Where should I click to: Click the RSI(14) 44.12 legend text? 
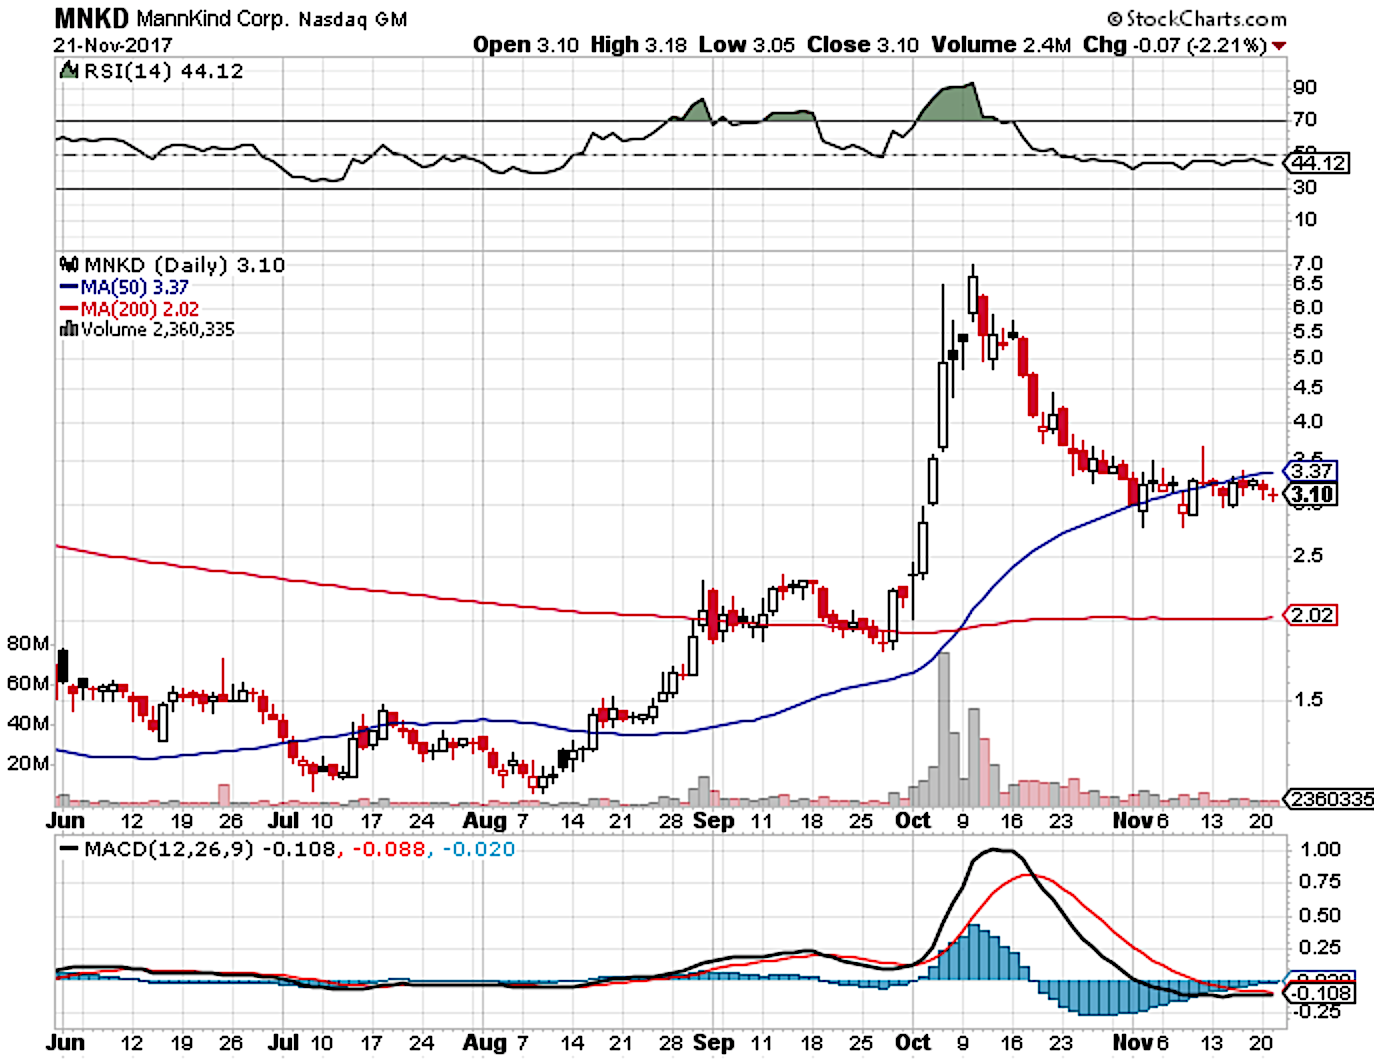pyautogui.click(x=163, y=71)
